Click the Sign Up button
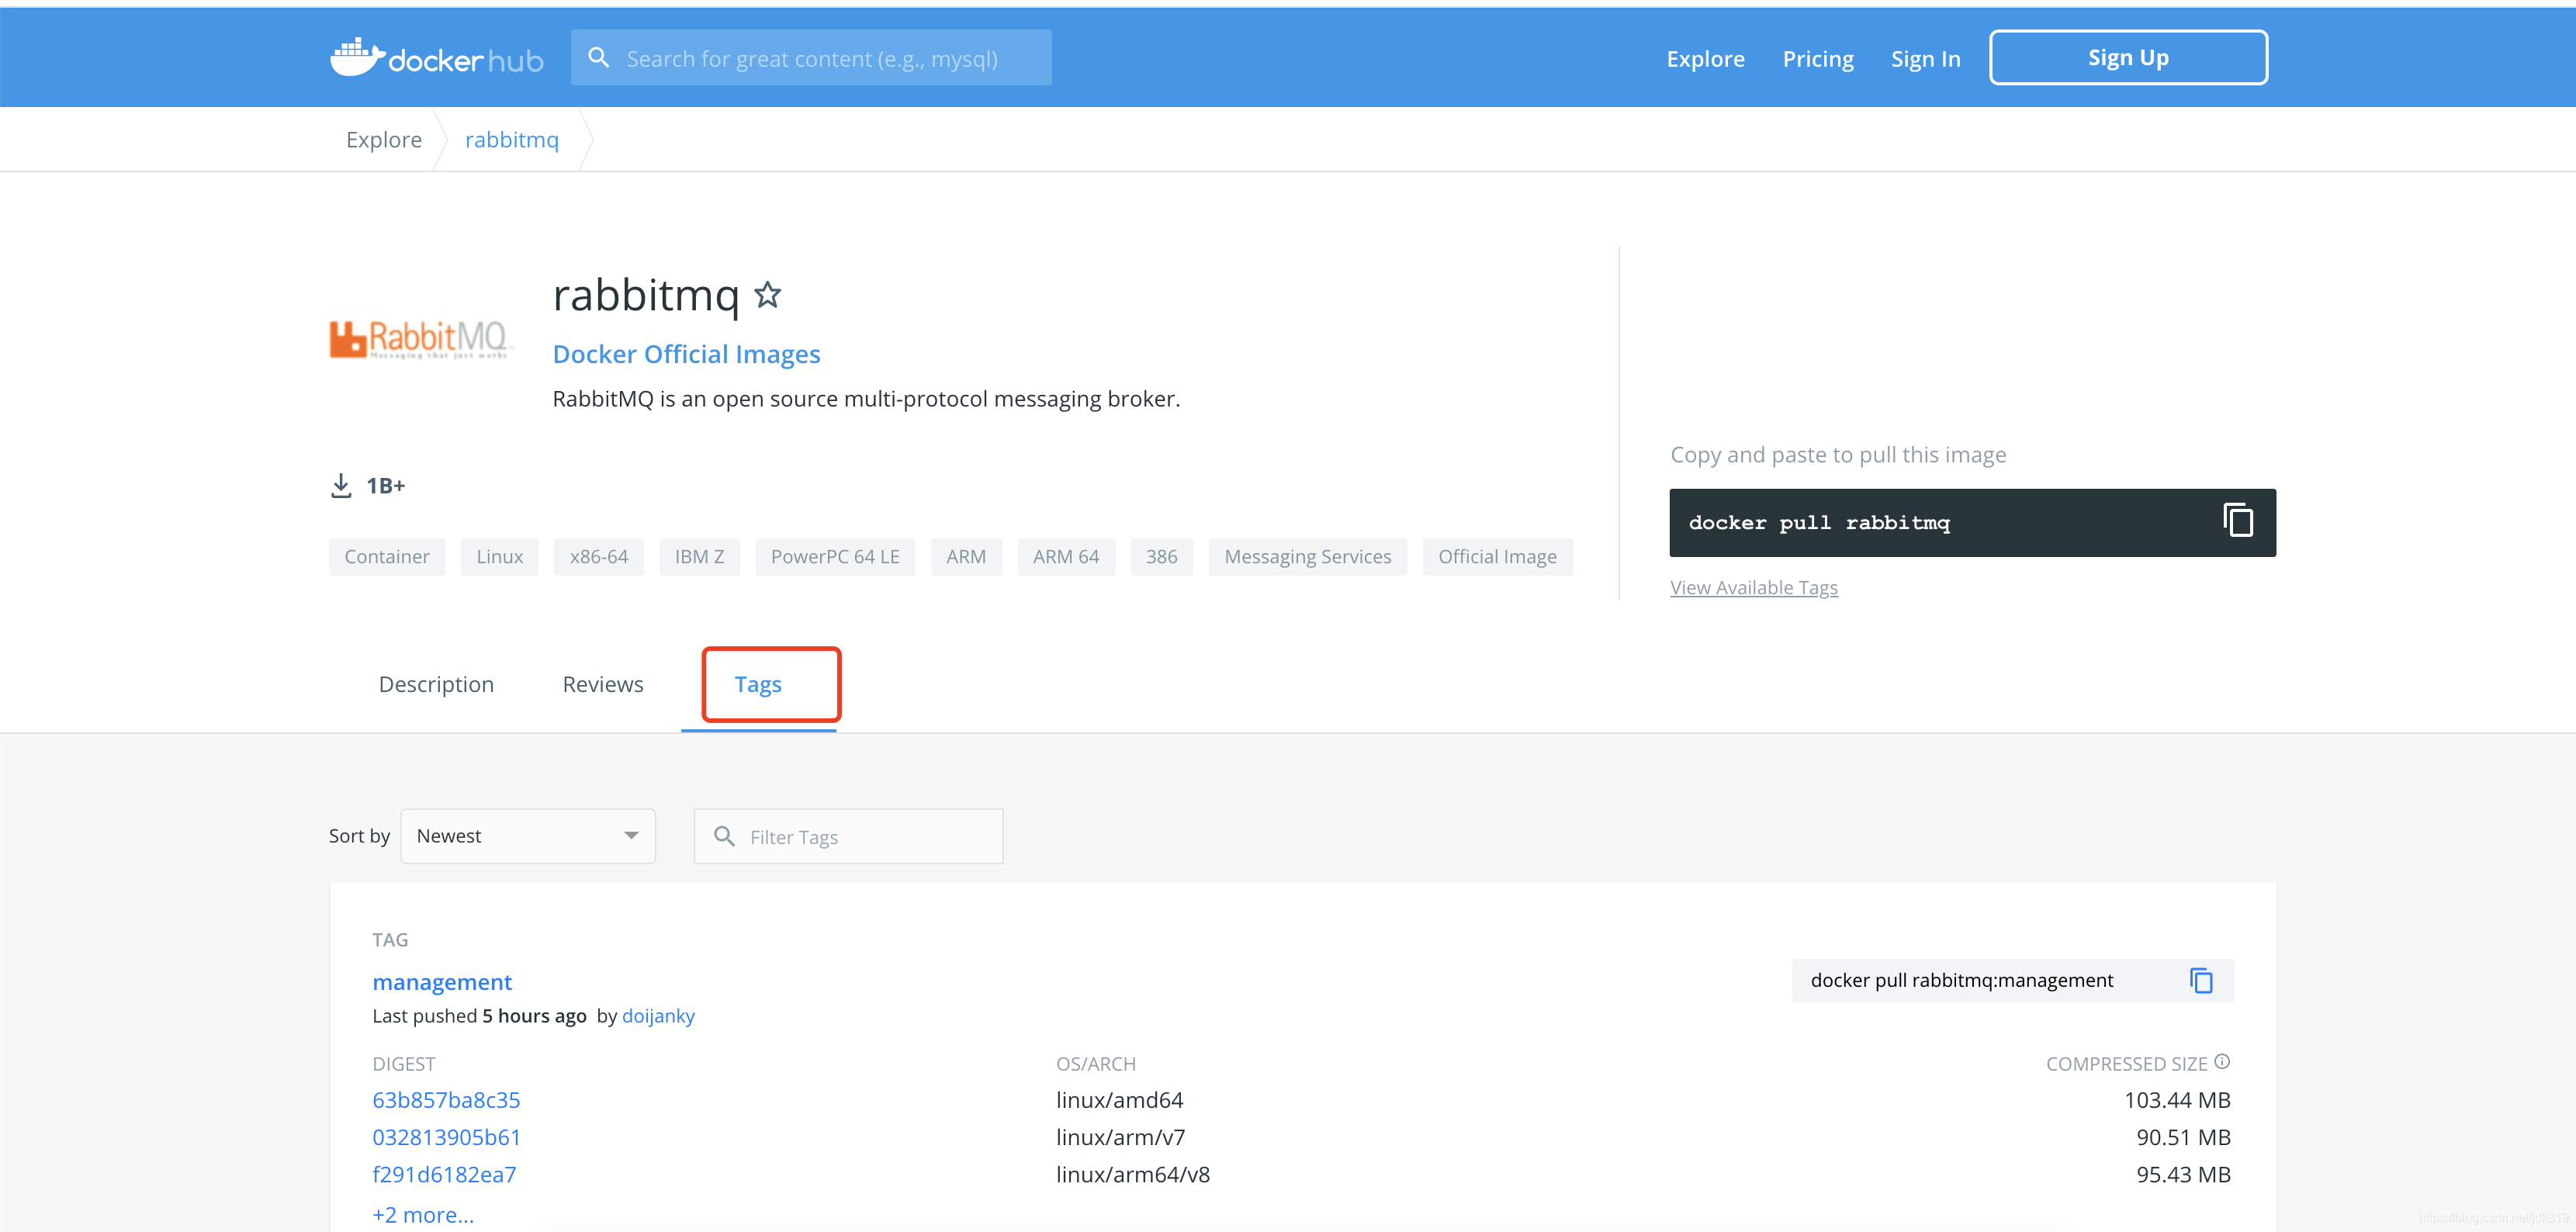 click(x=2128, y=58)
